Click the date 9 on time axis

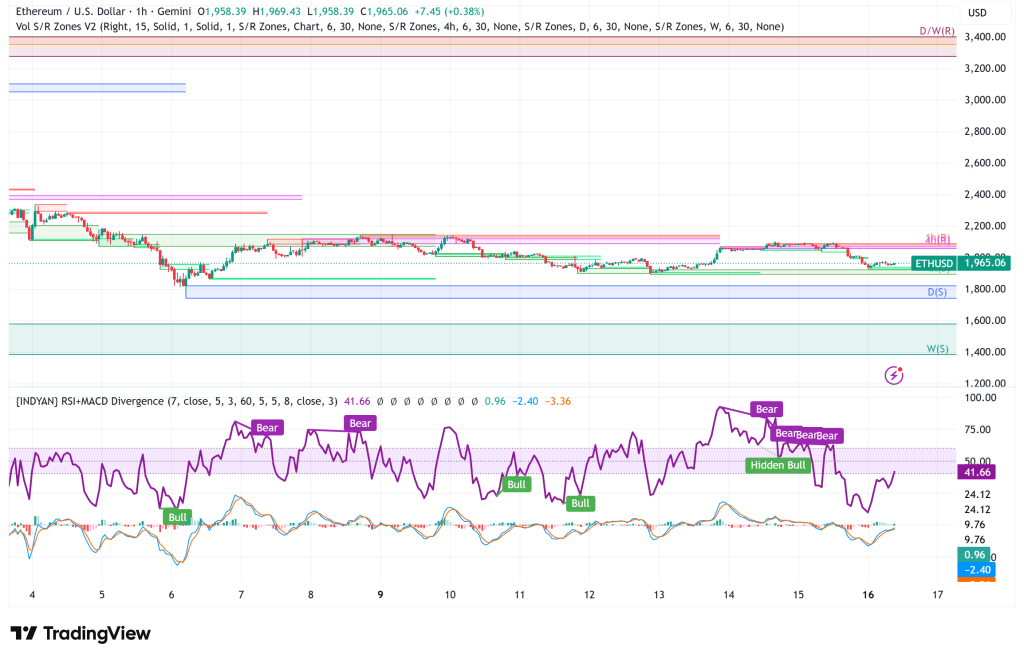(x=380, y=594)
